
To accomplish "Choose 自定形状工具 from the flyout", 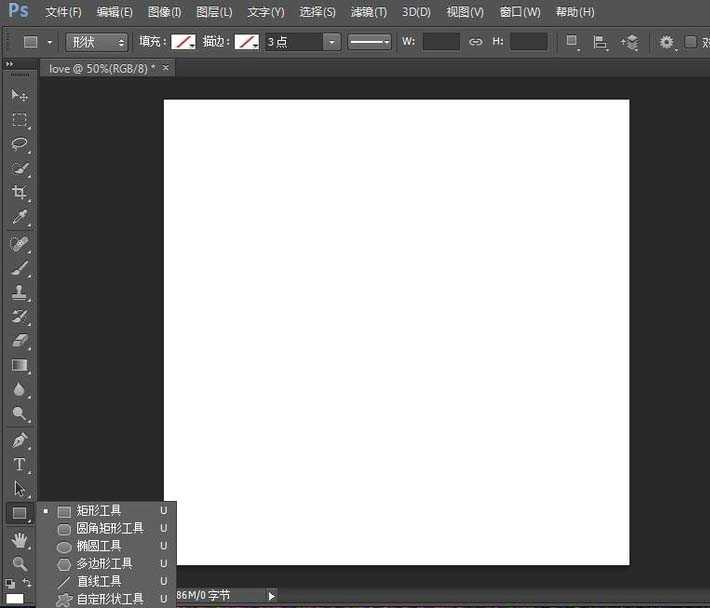I will point(109,599).
